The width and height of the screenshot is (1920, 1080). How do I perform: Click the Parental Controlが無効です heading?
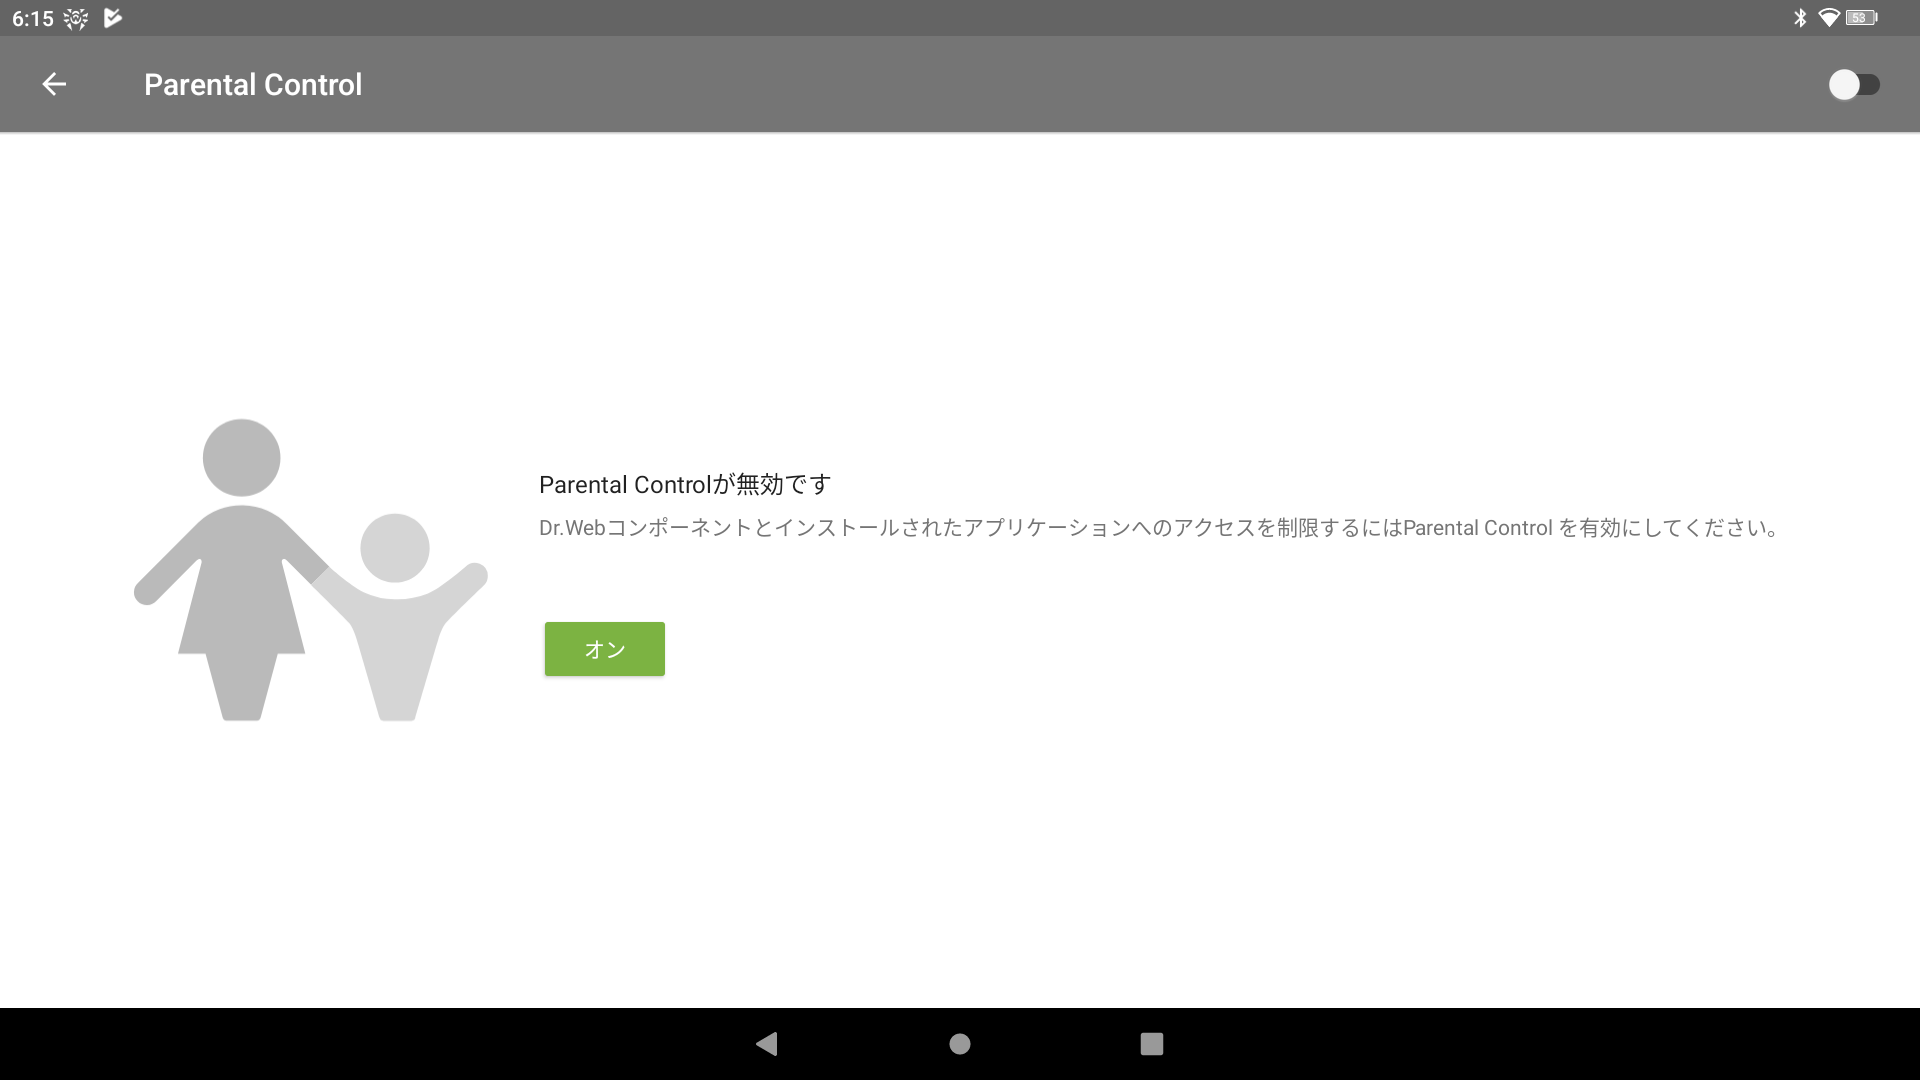(685, 485)
